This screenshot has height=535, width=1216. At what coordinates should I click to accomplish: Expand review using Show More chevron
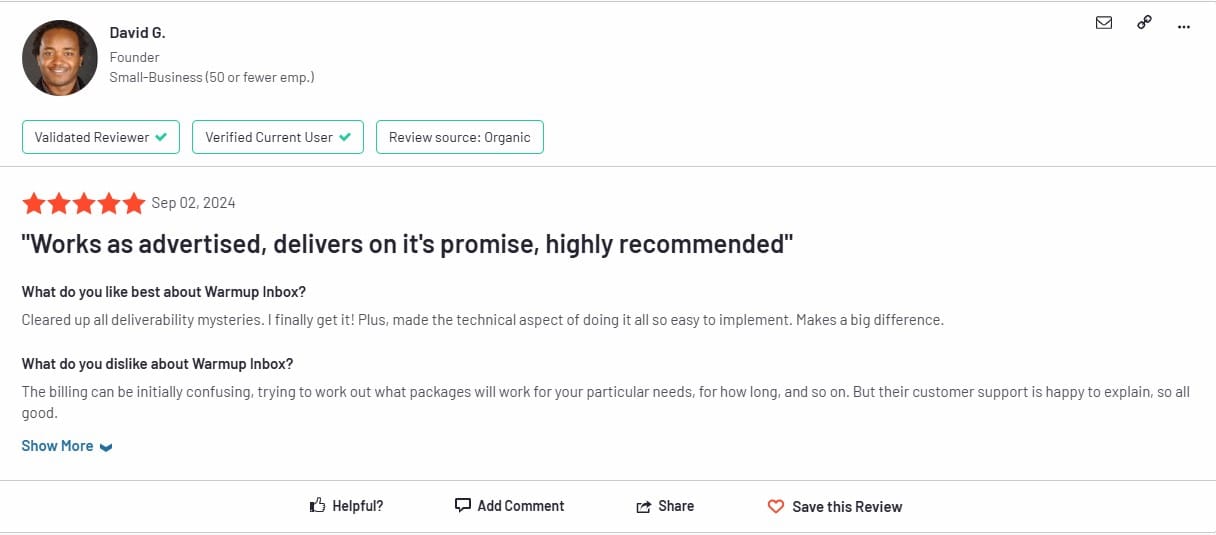[x=106, y=447]
